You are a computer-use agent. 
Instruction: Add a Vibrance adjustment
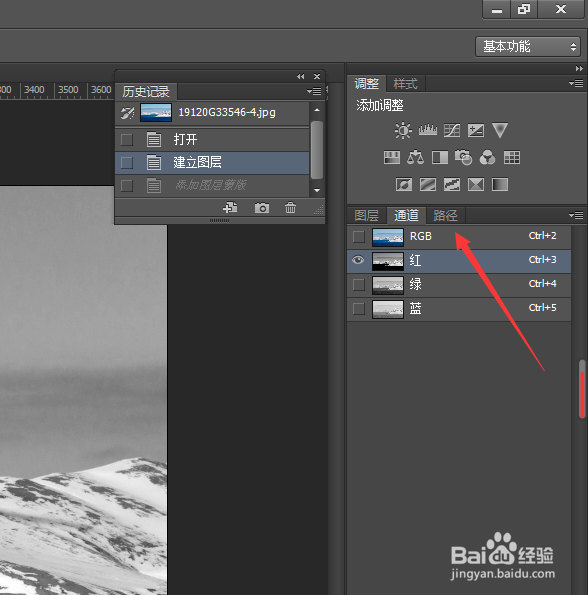(500, 131)
